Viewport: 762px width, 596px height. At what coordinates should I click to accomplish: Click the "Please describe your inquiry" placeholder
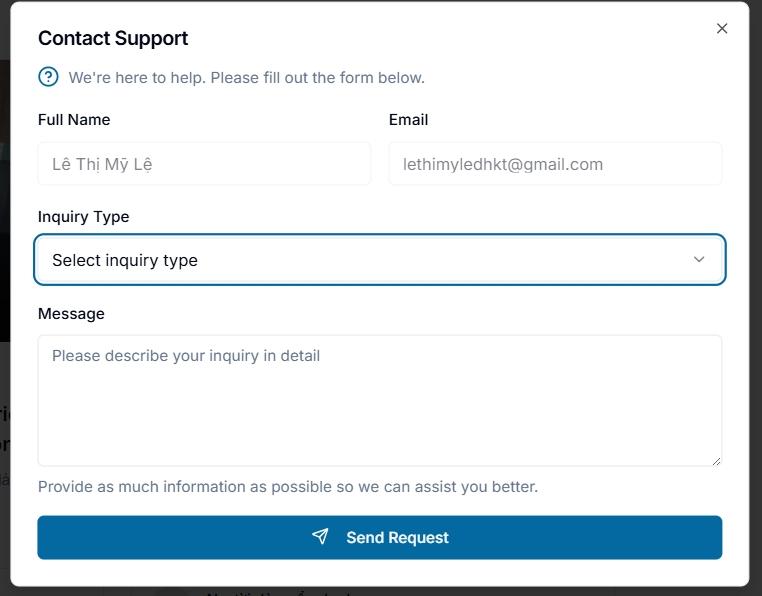click(x=186, y=356)
